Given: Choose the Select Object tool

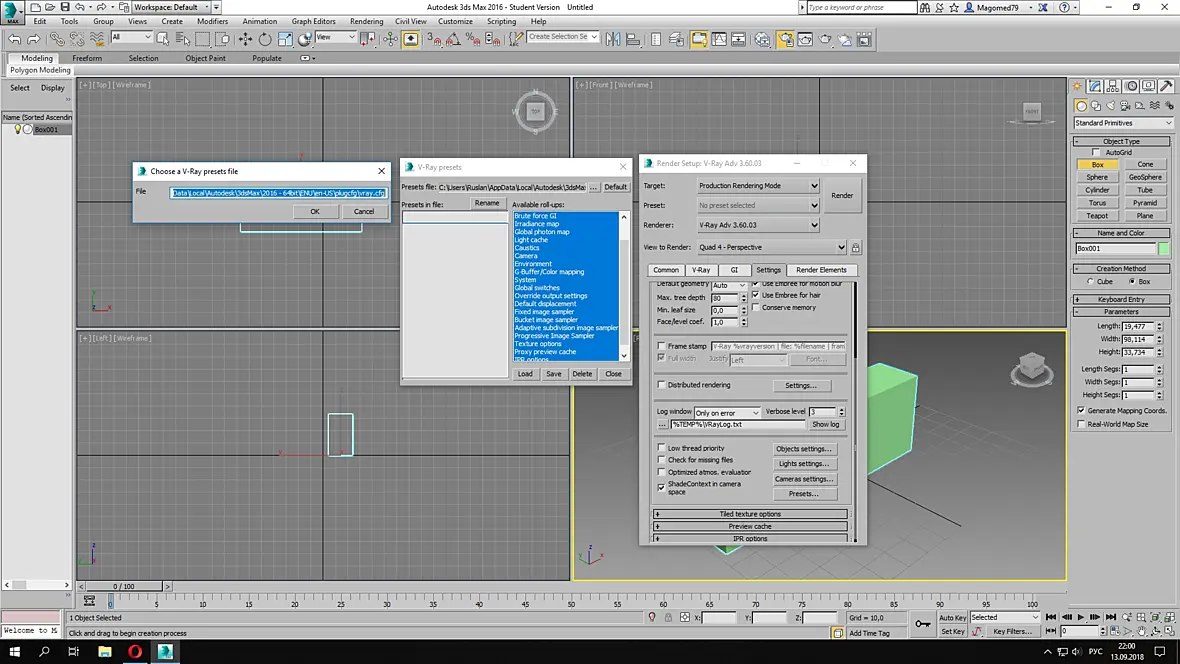Looking at the screenshot, I should coord(163,39).
